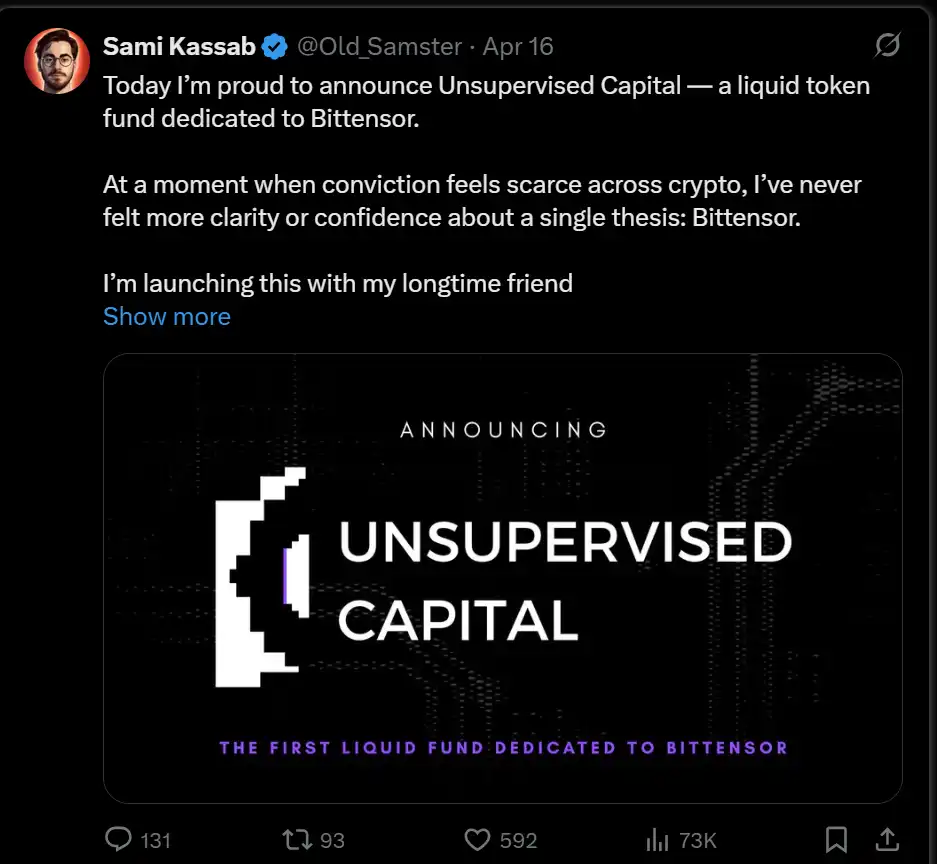Repost the tweet using the retweet icon
The height and width of the screenshot is (864, 937).
pos(297,839)
